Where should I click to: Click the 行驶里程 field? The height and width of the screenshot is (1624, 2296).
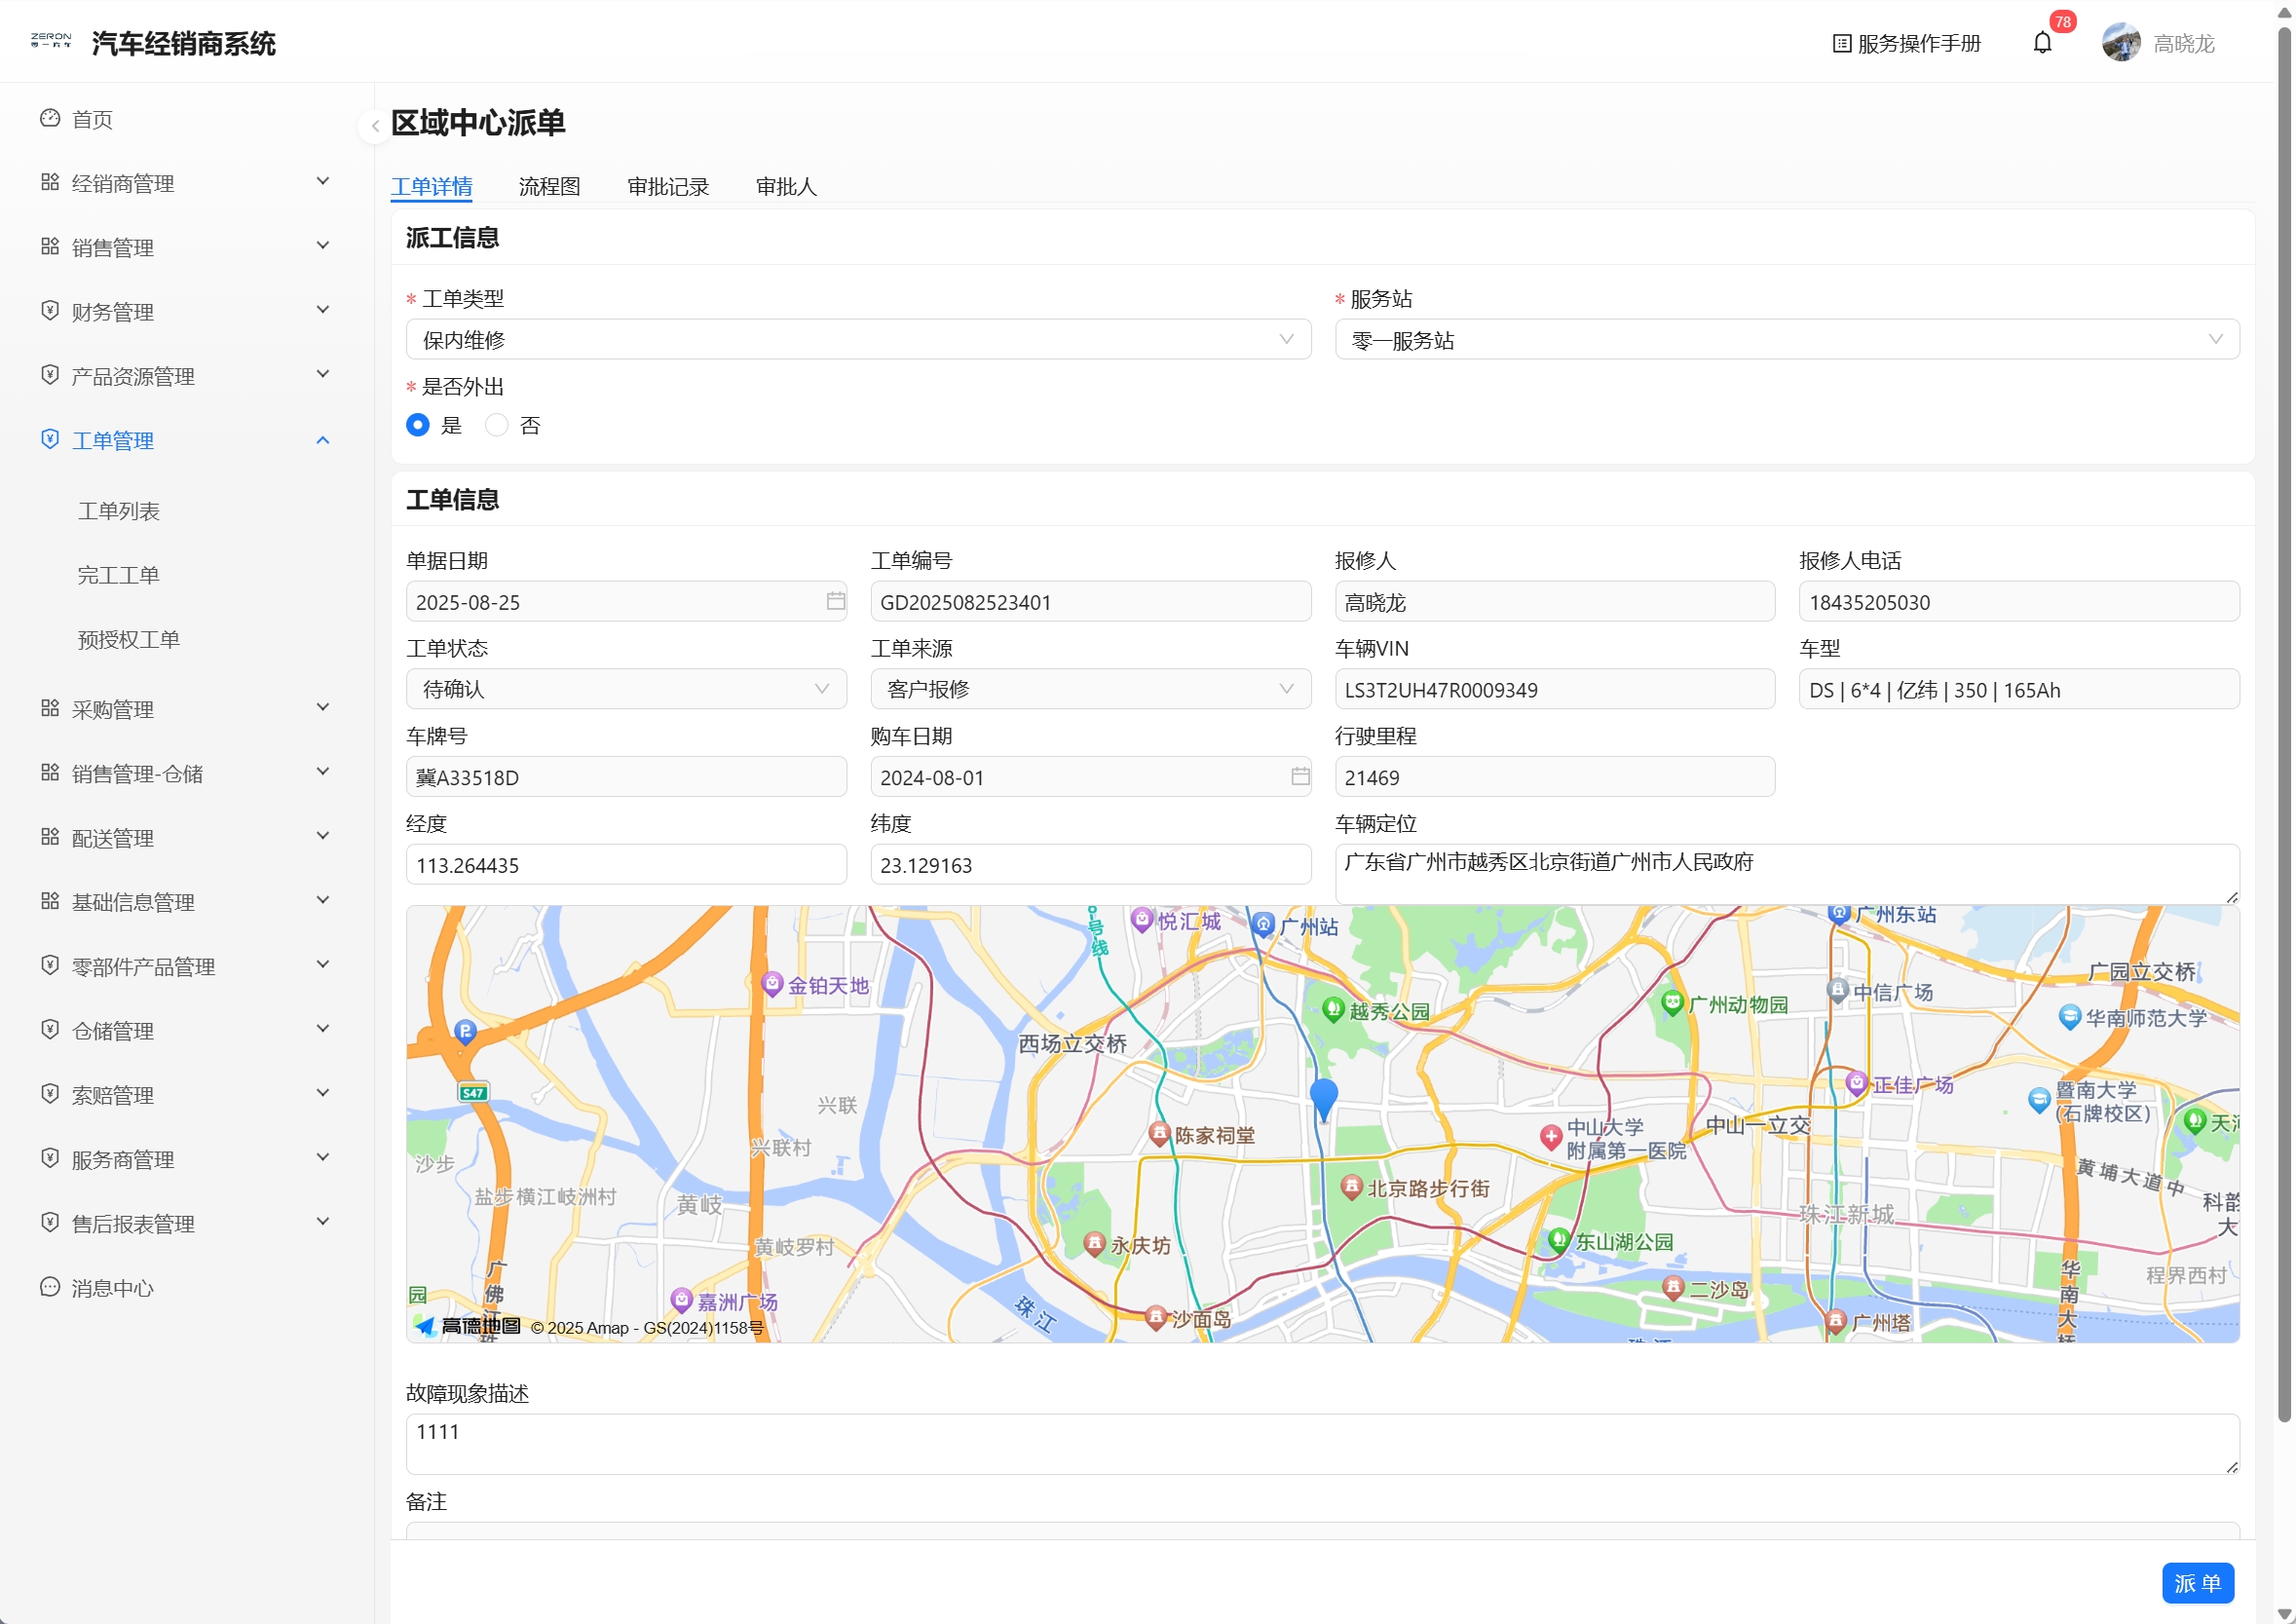[1555, 776]
